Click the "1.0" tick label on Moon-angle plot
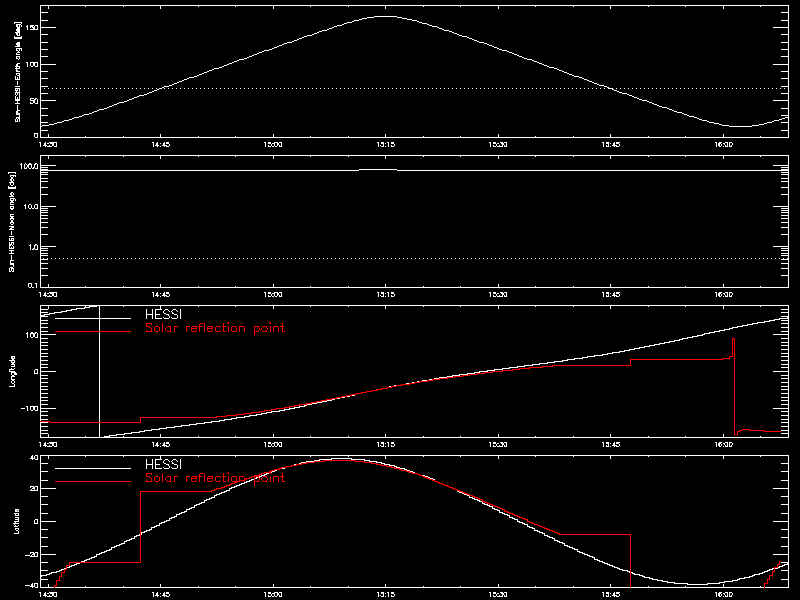The height and width of the screenshot is (600, 800). pyautogui.click(x=33, y=247)
